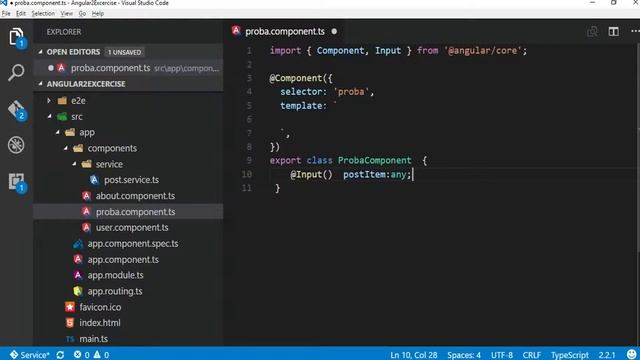Screen dimensions: 640x360
Task: Click the Angular icon of user.component.ts
Action: 86,228
